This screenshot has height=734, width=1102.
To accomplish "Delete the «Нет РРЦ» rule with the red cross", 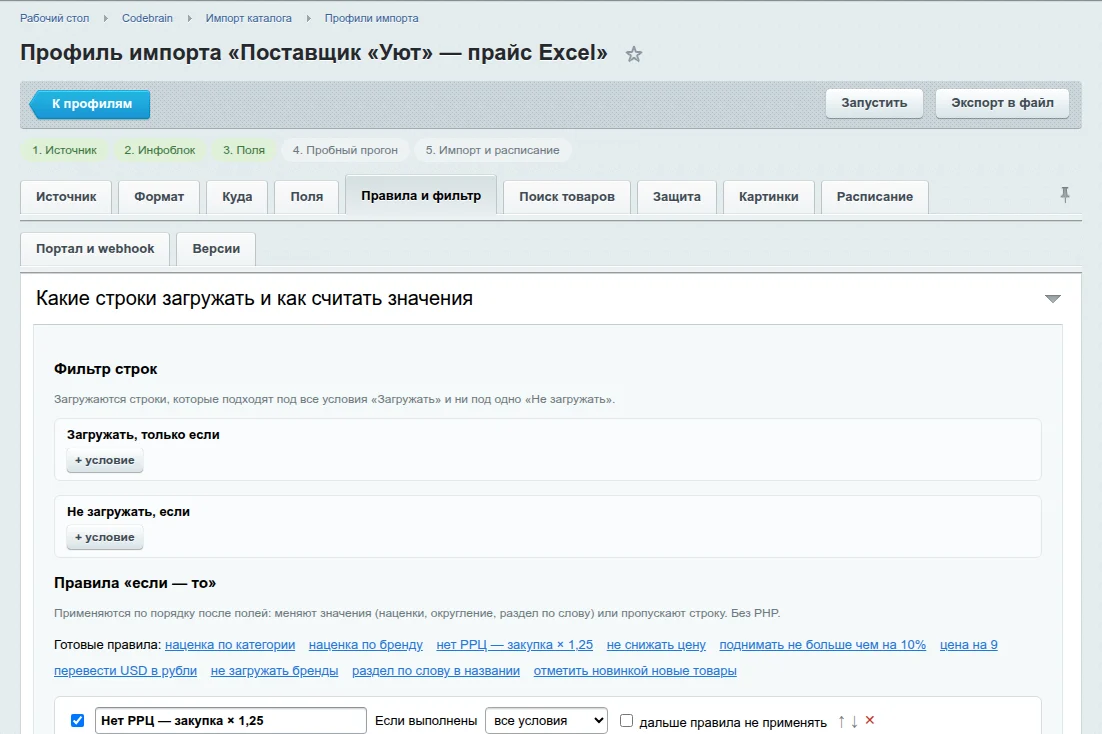I will [x=870, y=720].
